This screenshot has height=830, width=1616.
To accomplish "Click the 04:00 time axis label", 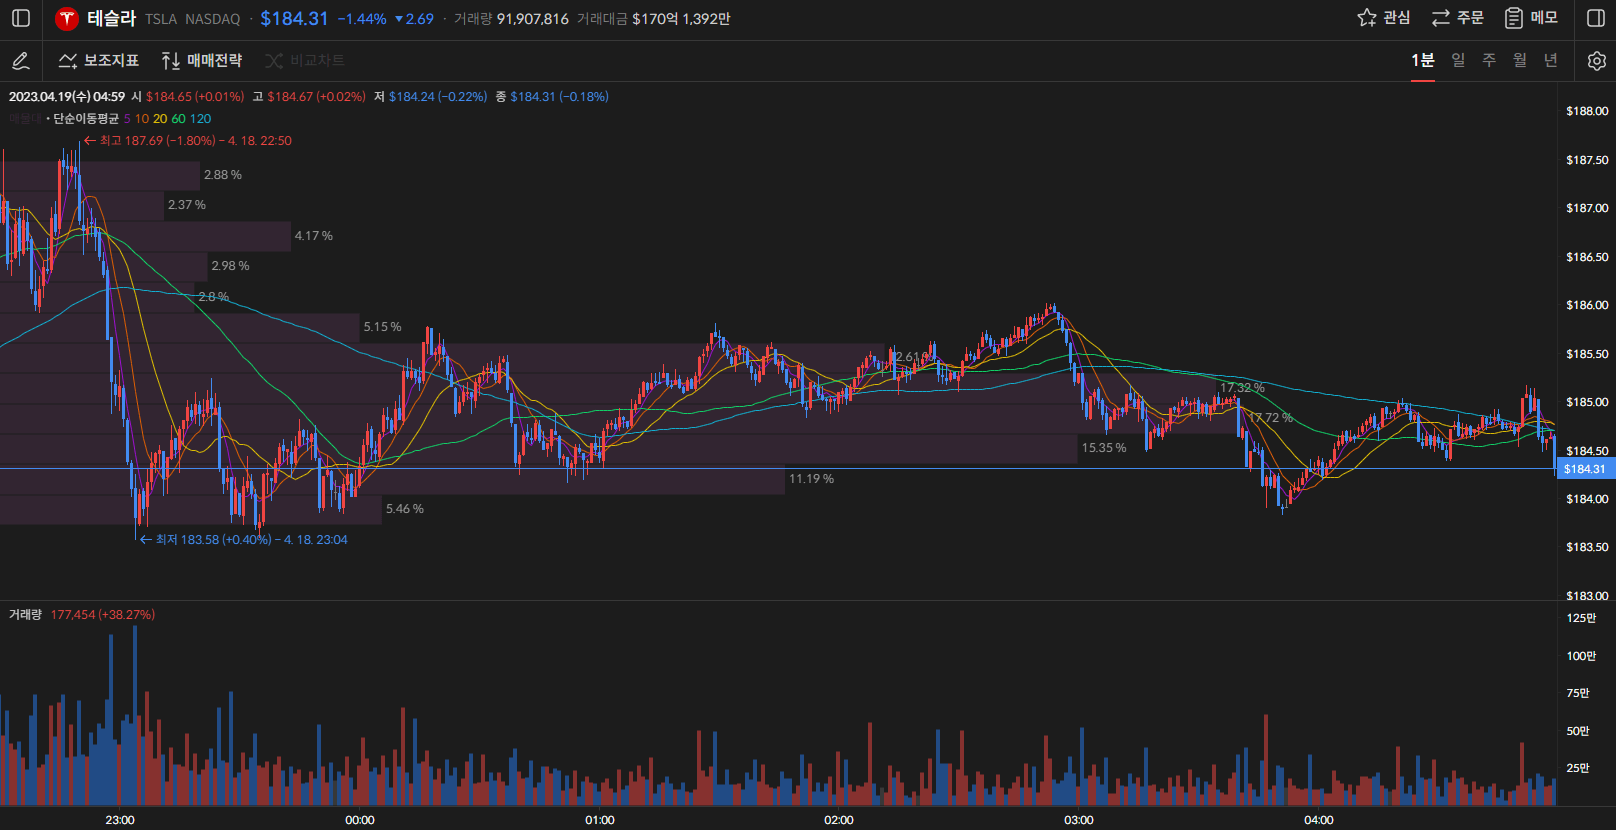I will (x=1319, y=820).
